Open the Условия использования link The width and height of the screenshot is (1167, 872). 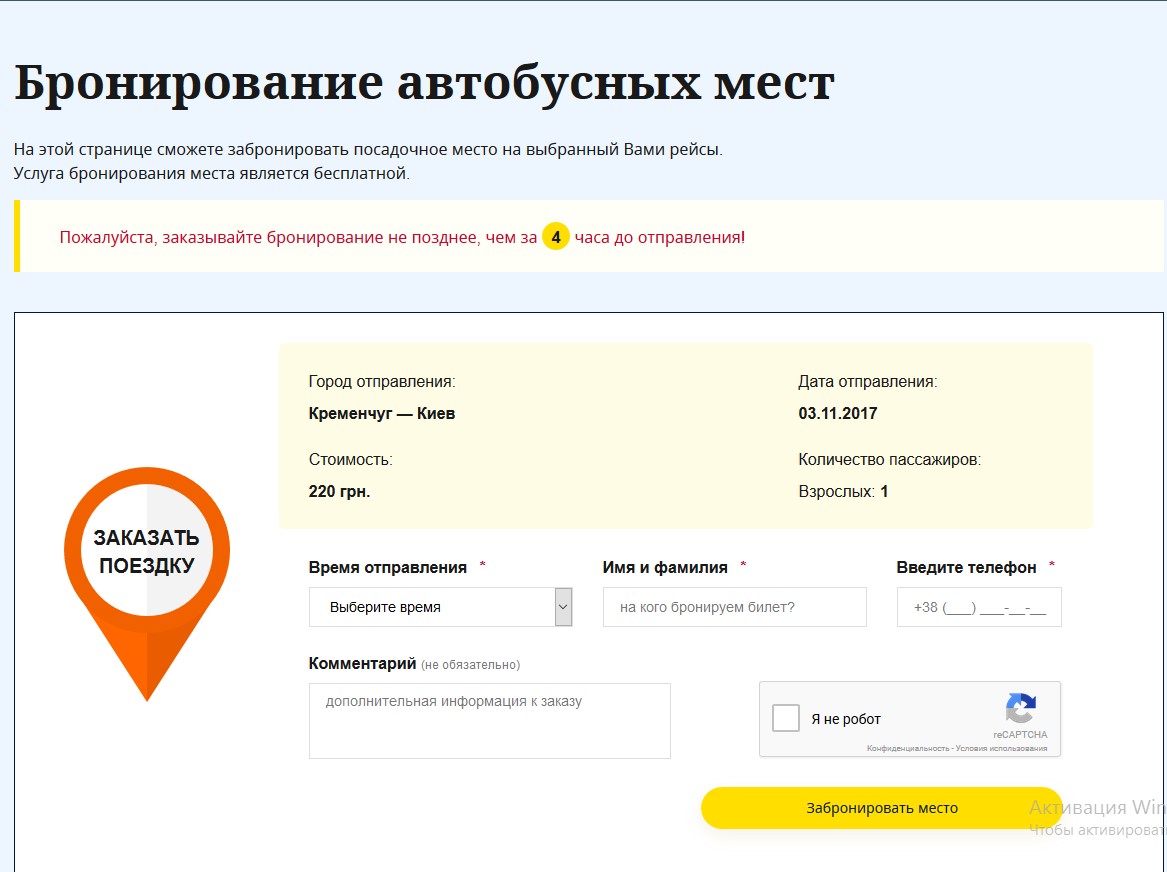pos(1001,748)
